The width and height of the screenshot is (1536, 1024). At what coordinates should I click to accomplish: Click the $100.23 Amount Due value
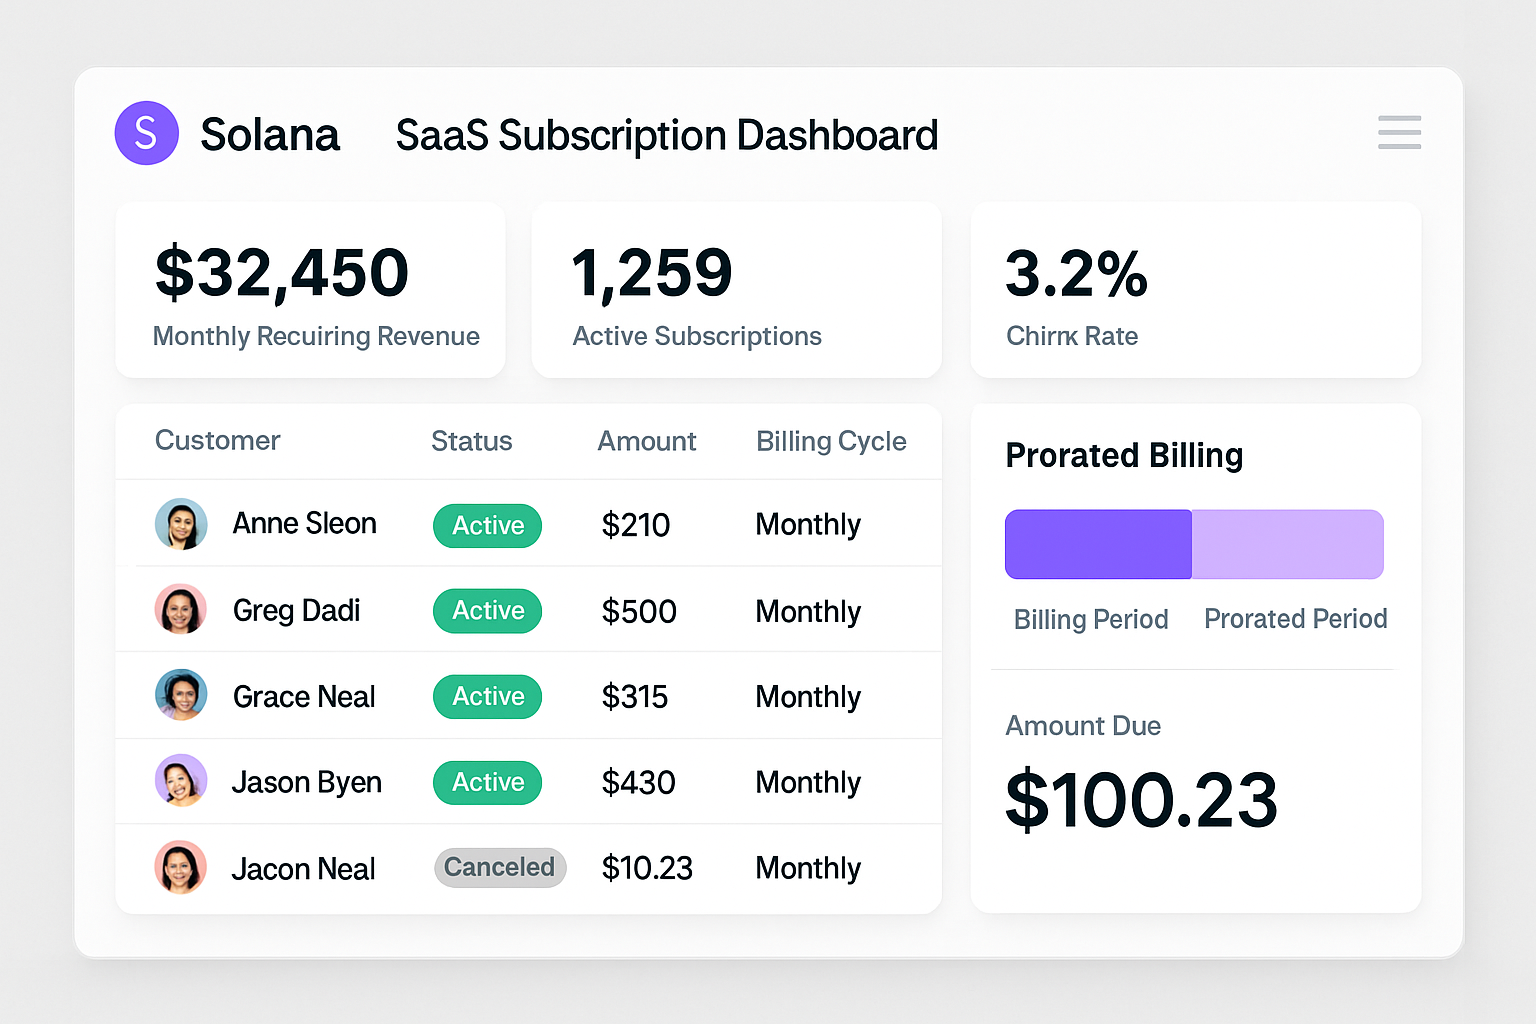click(x=1141, y=800)
